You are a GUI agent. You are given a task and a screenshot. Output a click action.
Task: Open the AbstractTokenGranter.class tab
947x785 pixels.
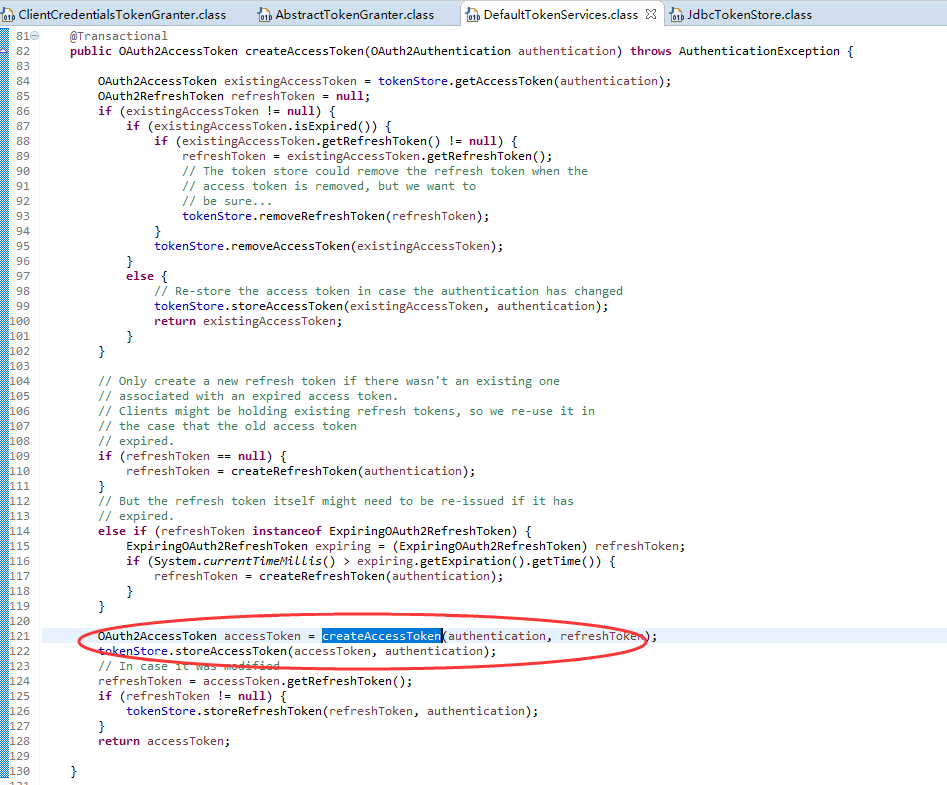[347, 14]
